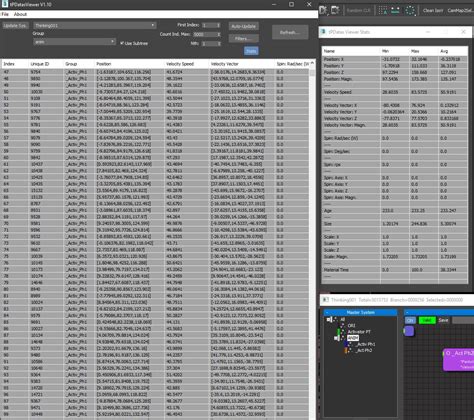Click the tPDataViewer app icon in title bar
474x420 pixels.
(x=5, y=4)
